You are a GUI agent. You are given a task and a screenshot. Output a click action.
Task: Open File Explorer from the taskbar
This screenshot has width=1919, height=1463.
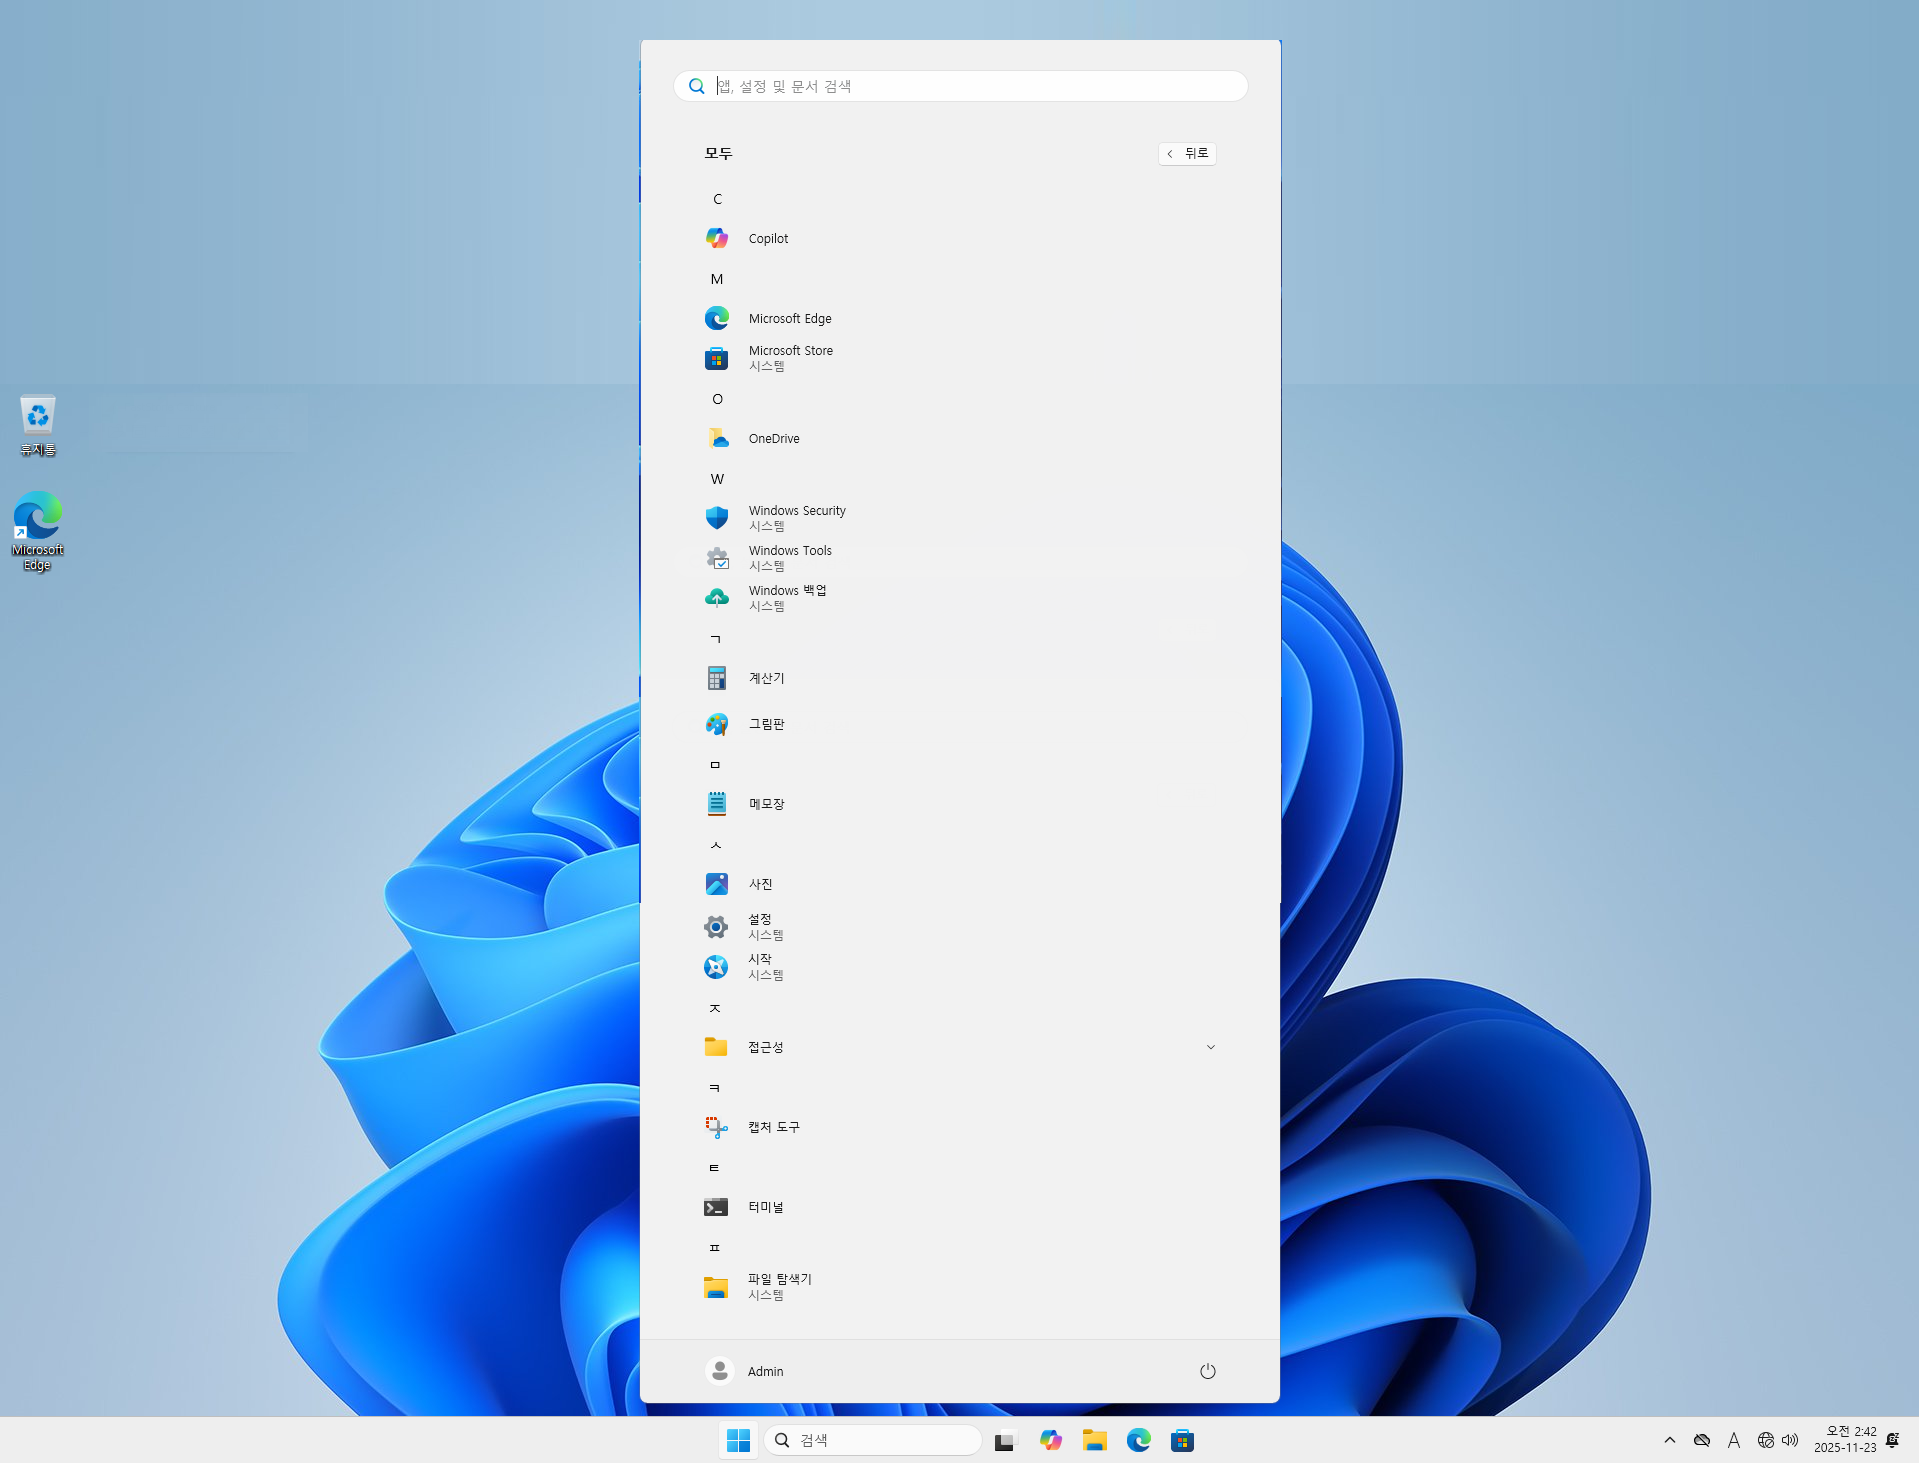click(1095, 1440)
